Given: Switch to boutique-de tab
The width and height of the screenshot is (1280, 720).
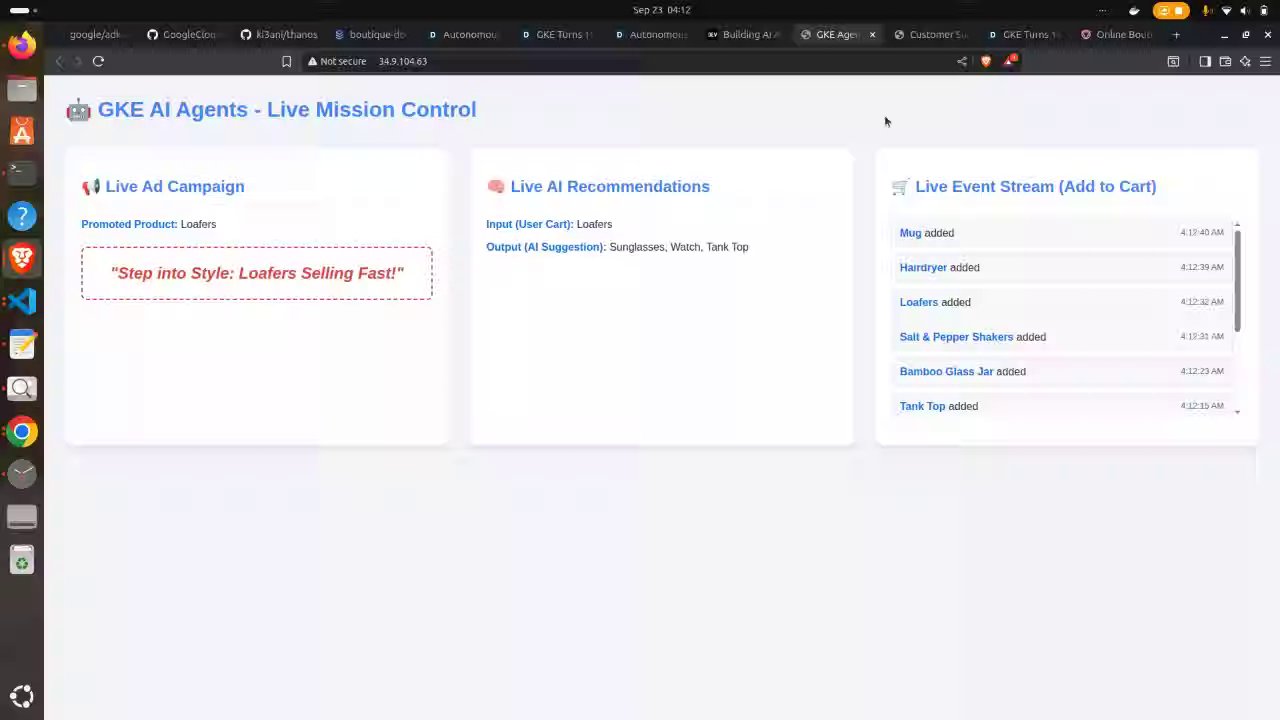Looking at the screenshot, I should point(370,34).
